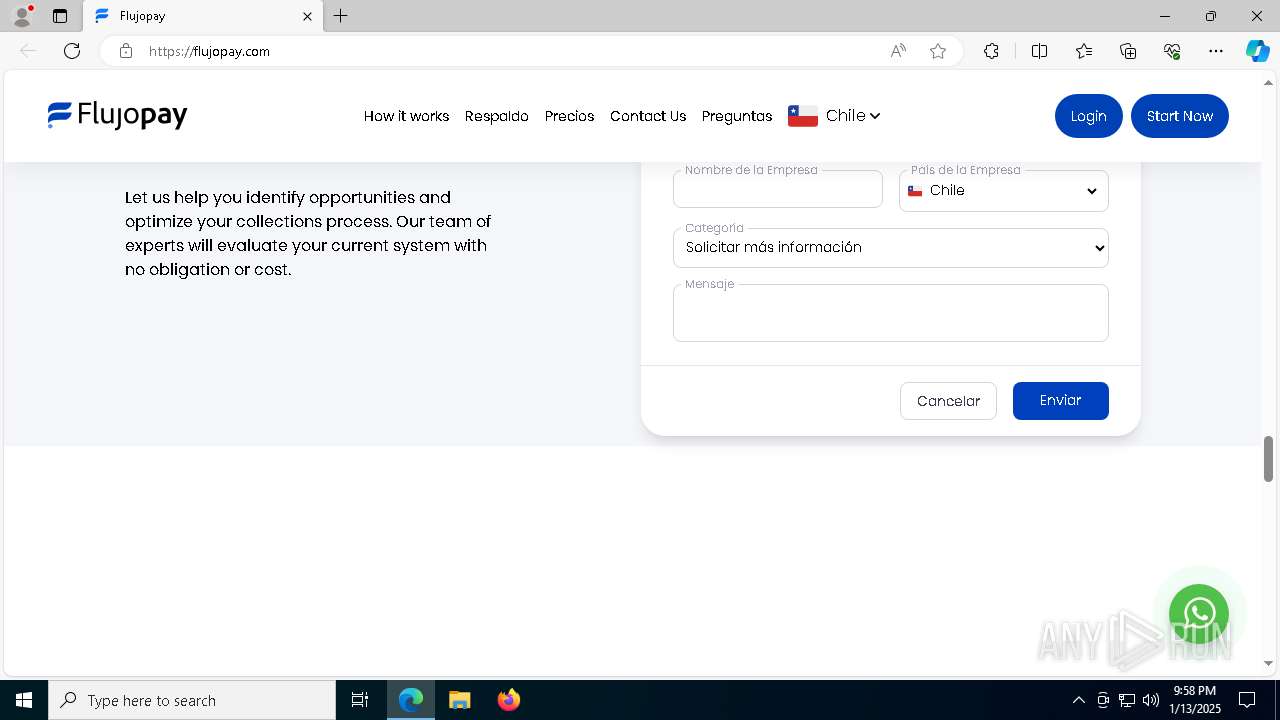Open the Collections icon

pyautogui.click(x=1128, y=51)
